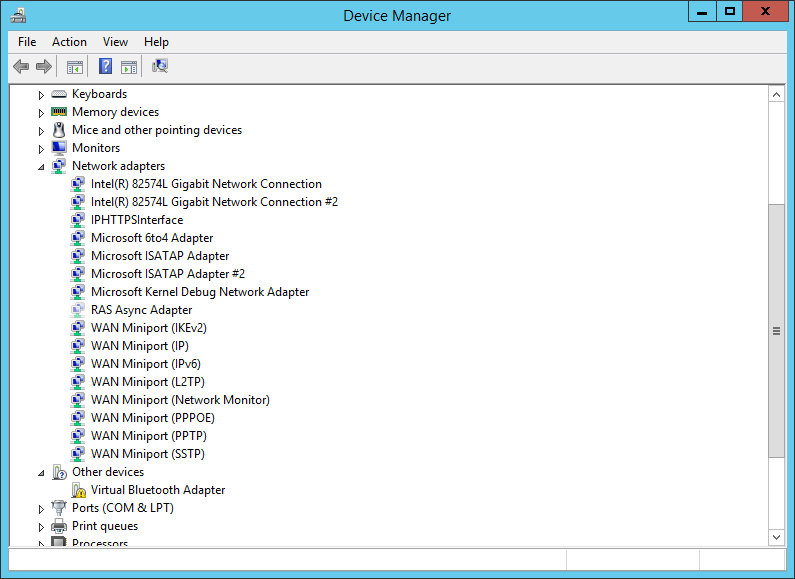Image resolution: width=795 pixels, height=579 pixels.
Task: Click the Other devices category icon
Action: tap(59, 472)
